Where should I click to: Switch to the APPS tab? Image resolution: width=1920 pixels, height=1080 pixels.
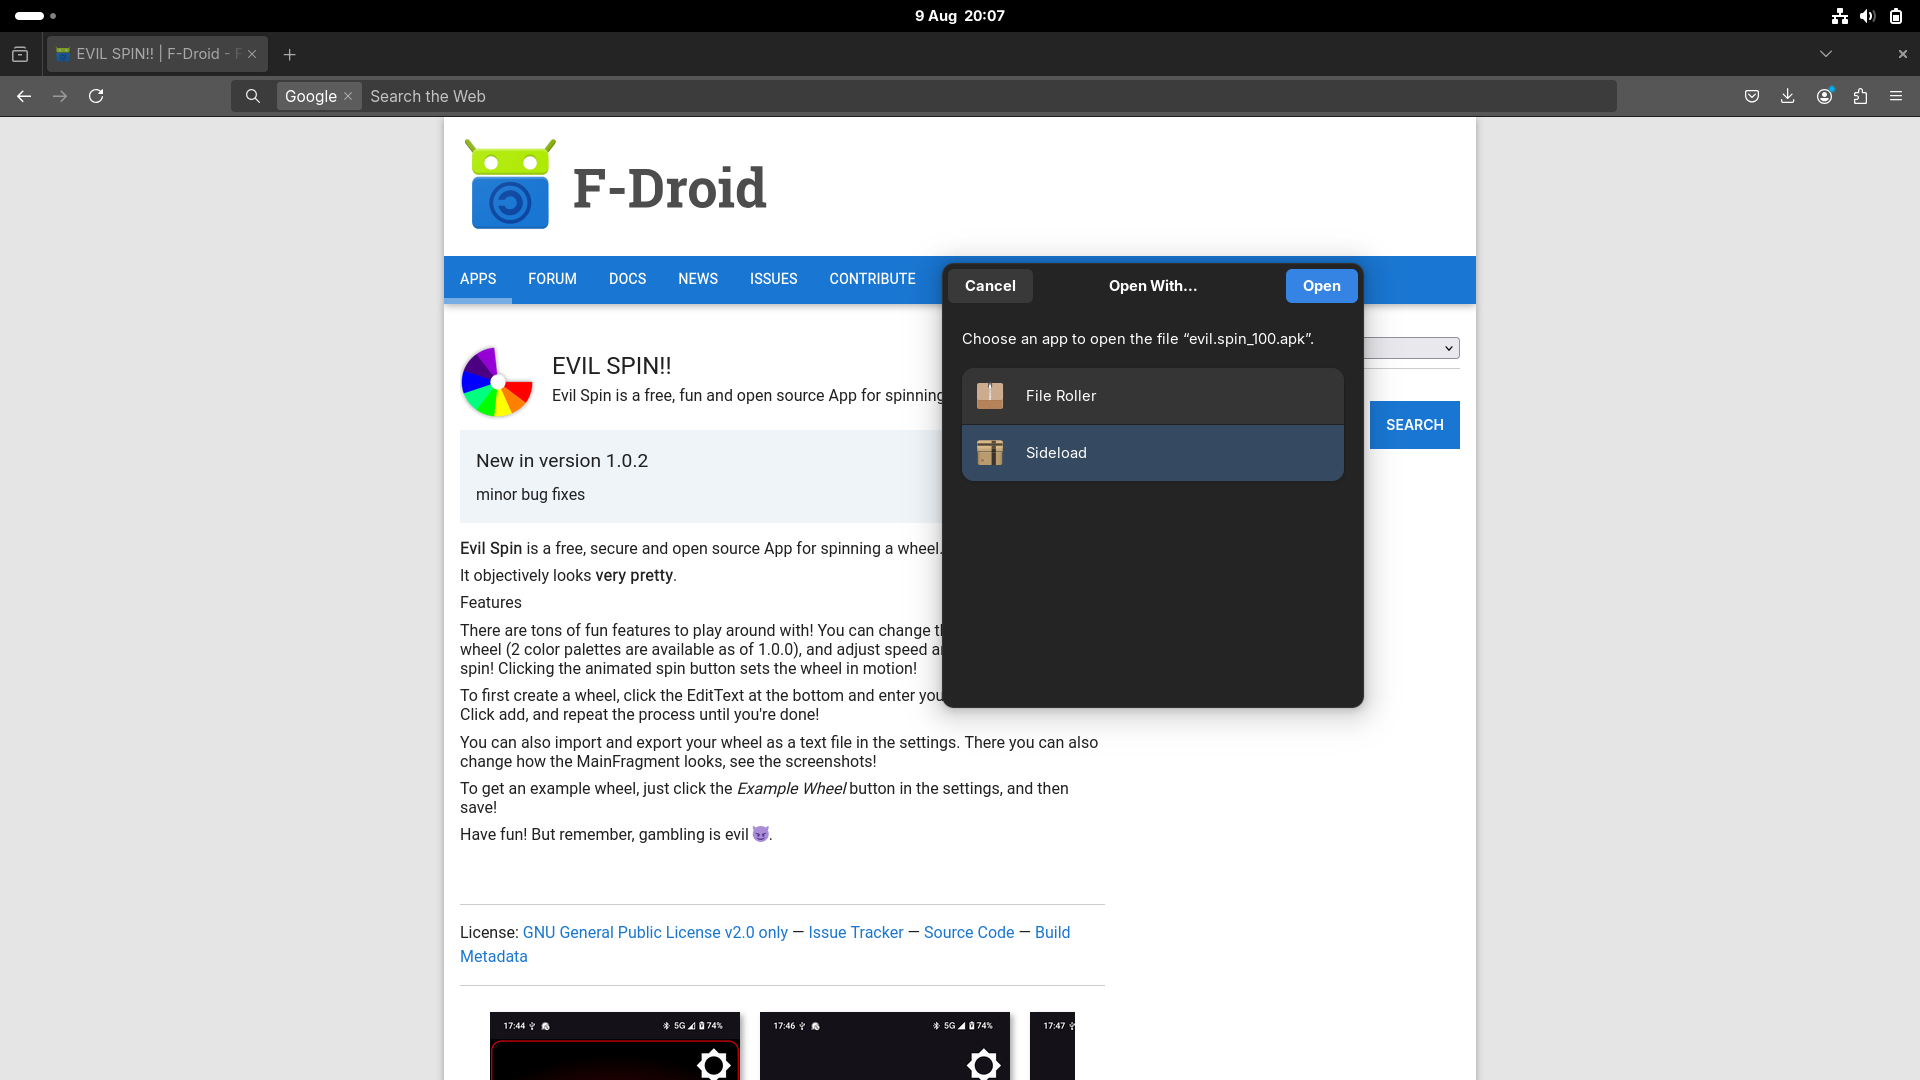coord(478,279)
